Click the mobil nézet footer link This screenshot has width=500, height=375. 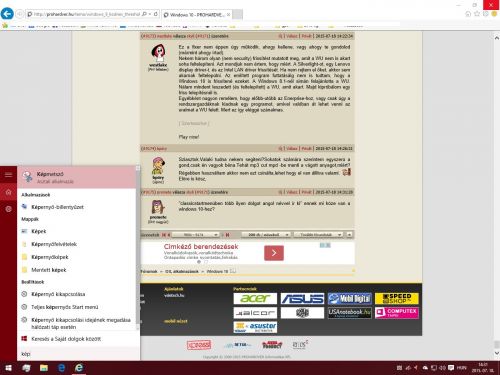coord(176,321)
